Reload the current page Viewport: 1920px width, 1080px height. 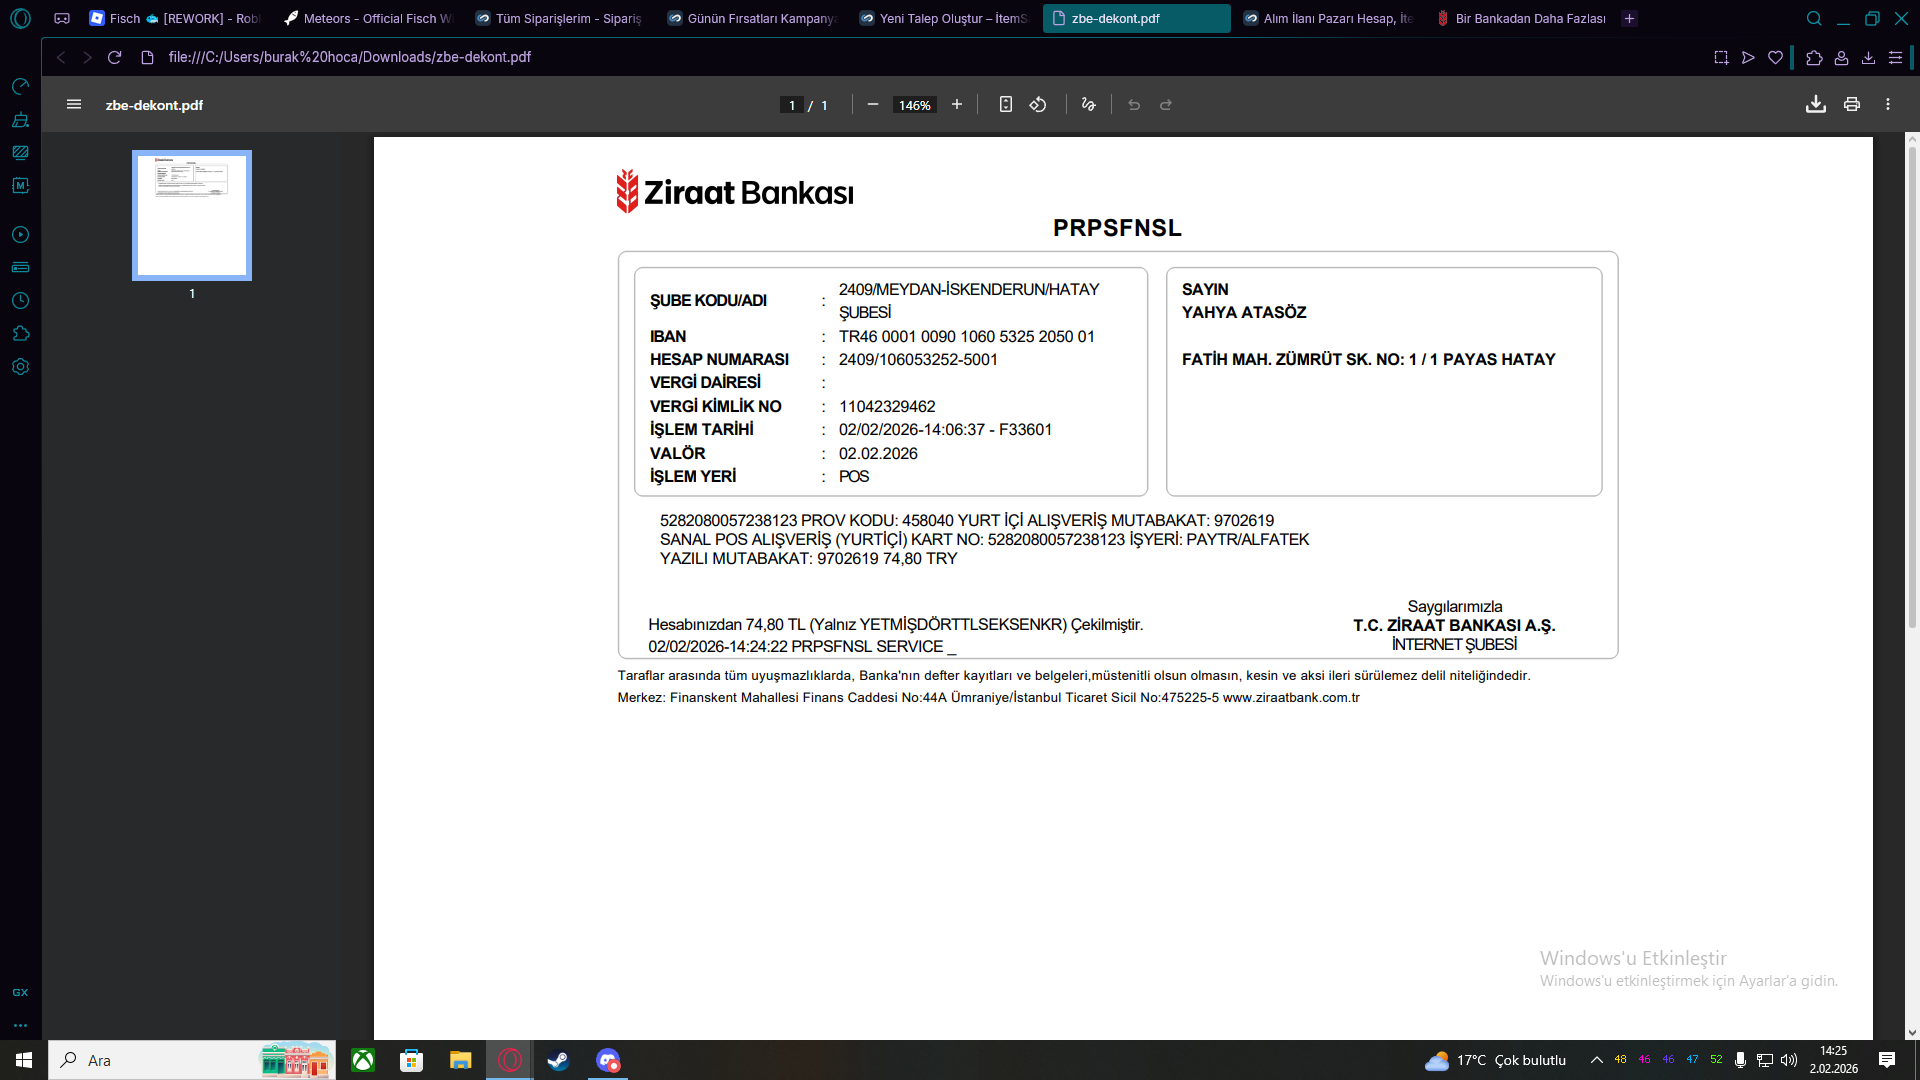(x=114, y=57)
